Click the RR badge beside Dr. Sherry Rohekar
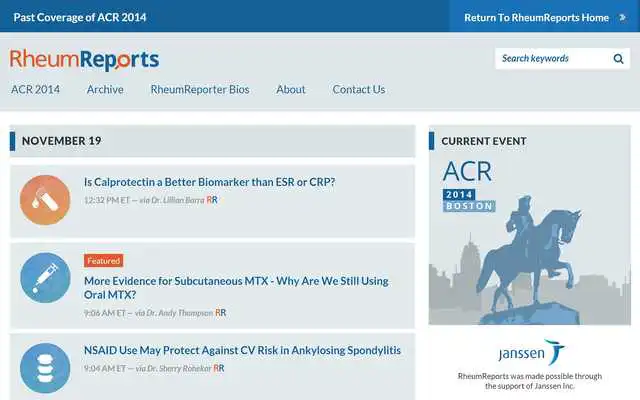 click(219, 368)
